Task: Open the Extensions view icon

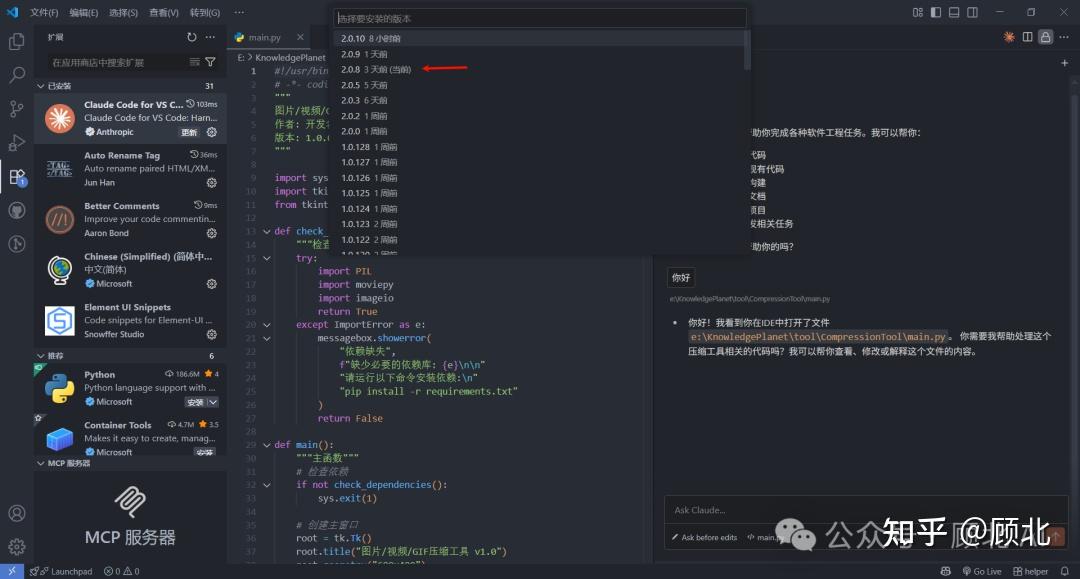Action: pyautogui.click(x=17, y=177)
